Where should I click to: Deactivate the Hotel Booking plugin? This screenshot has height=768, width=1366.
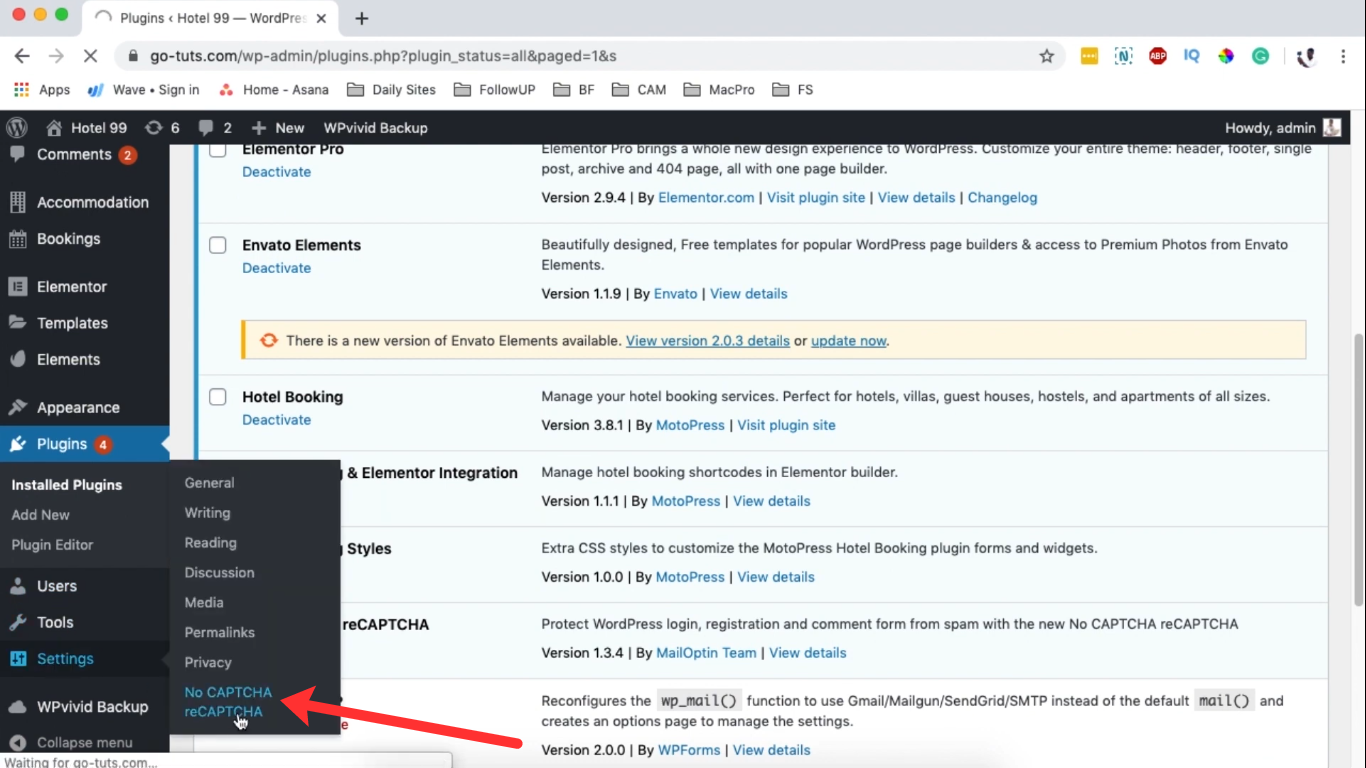[276, 420]
